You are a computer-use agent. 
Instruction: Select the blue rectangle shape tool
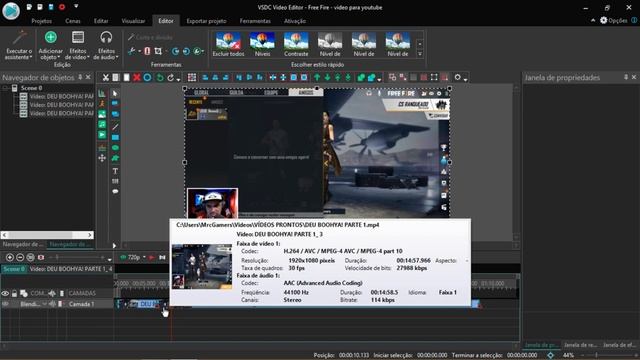(115, 138)
